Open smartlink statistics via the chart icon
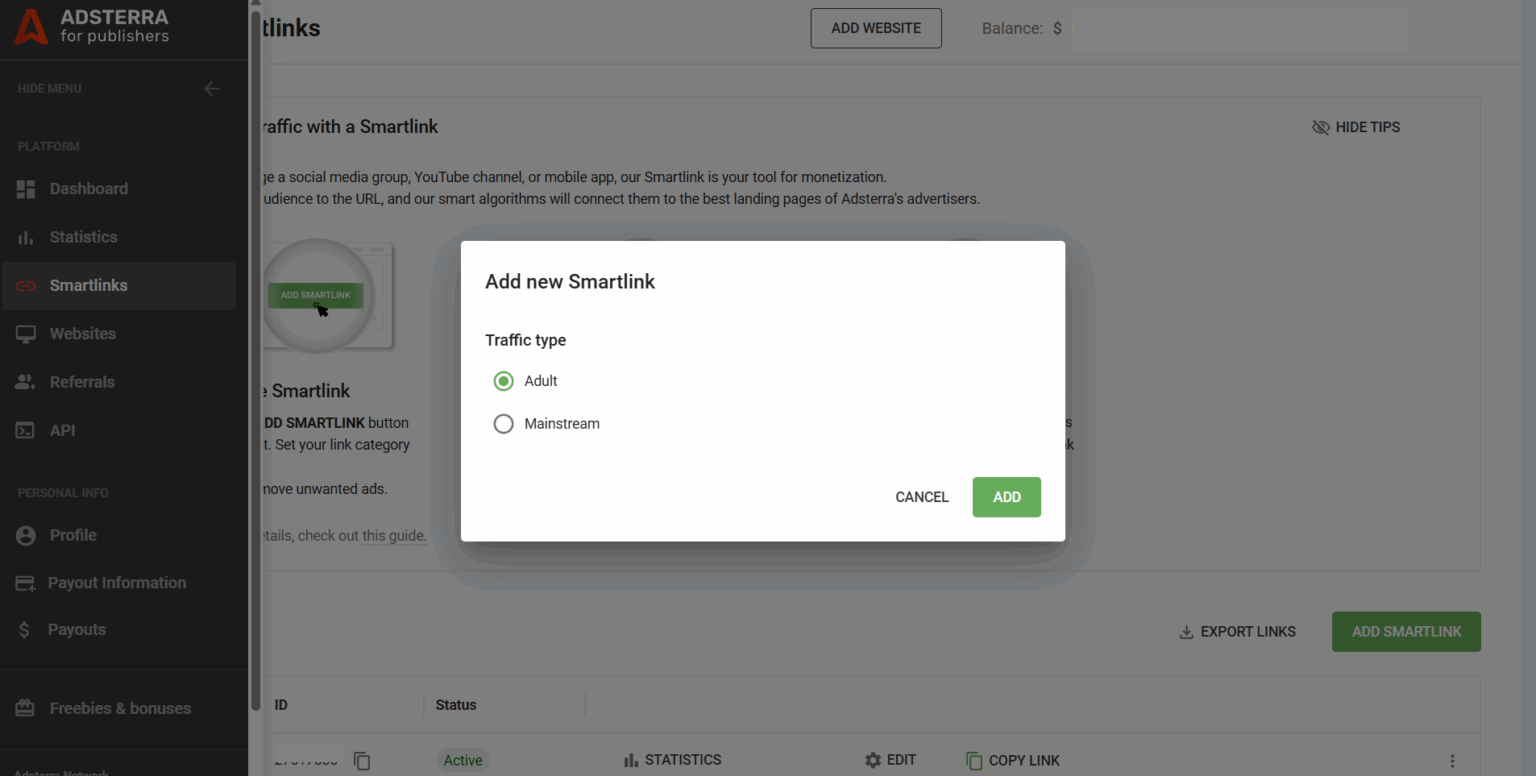Screen dimensions: 1536x776 click(x=630, y=760)
